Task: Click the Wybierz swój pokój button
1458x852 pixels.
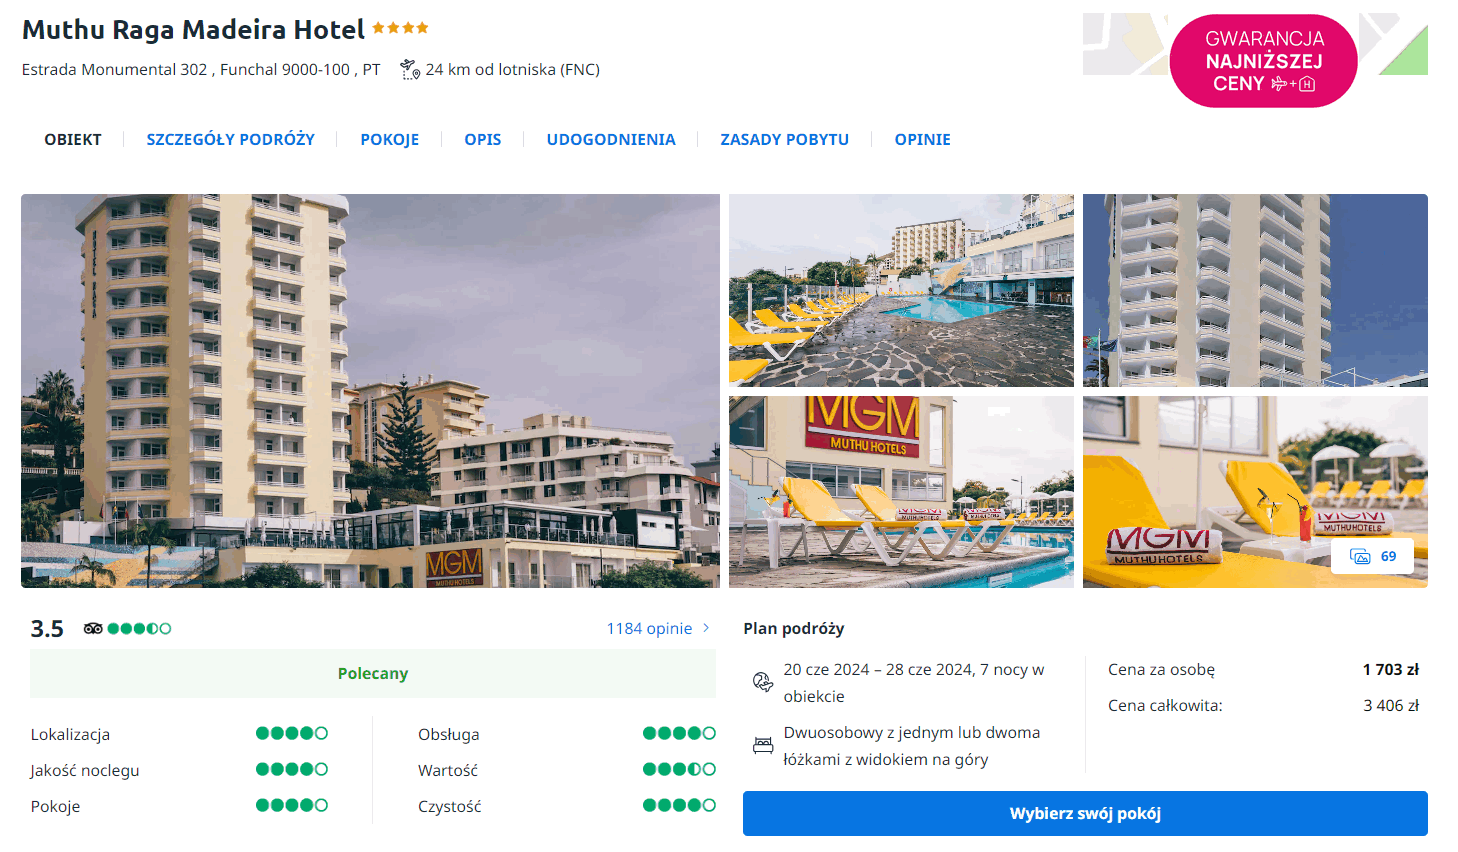Action: point(1085,813)
